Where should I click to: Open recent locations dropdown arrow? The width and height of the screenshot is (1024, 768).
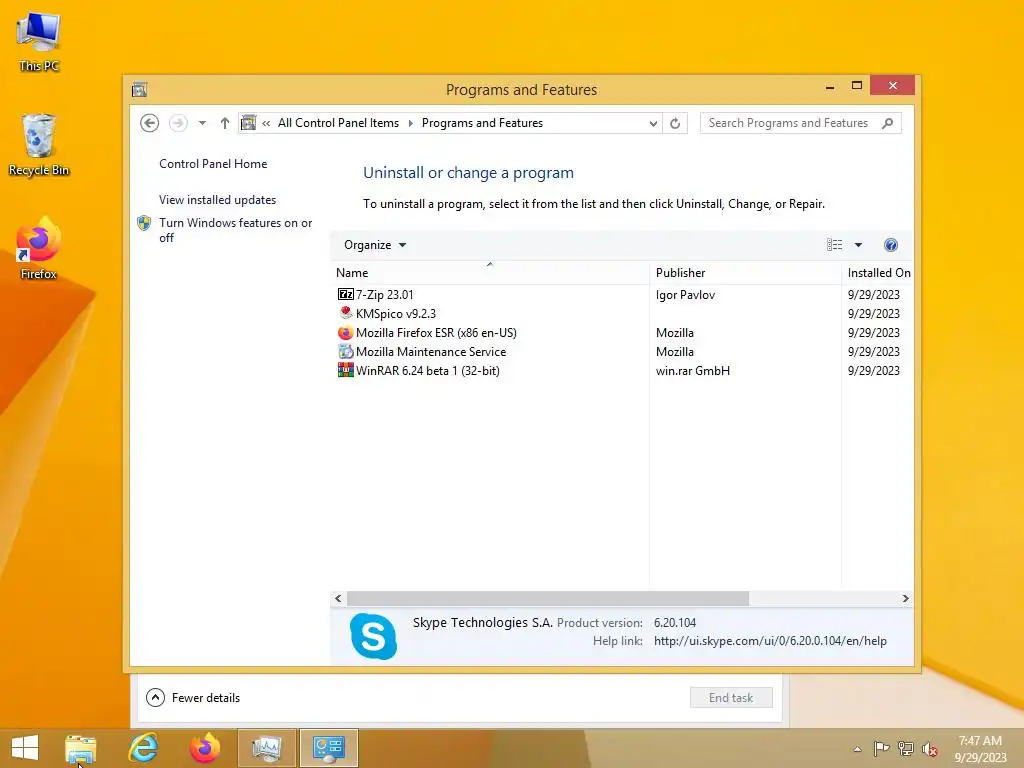point(202,123)
